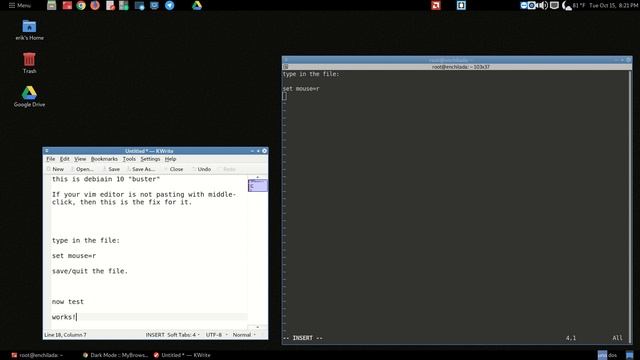
Task: Open File menu in KWrite
Action: (x=51, y=159)
